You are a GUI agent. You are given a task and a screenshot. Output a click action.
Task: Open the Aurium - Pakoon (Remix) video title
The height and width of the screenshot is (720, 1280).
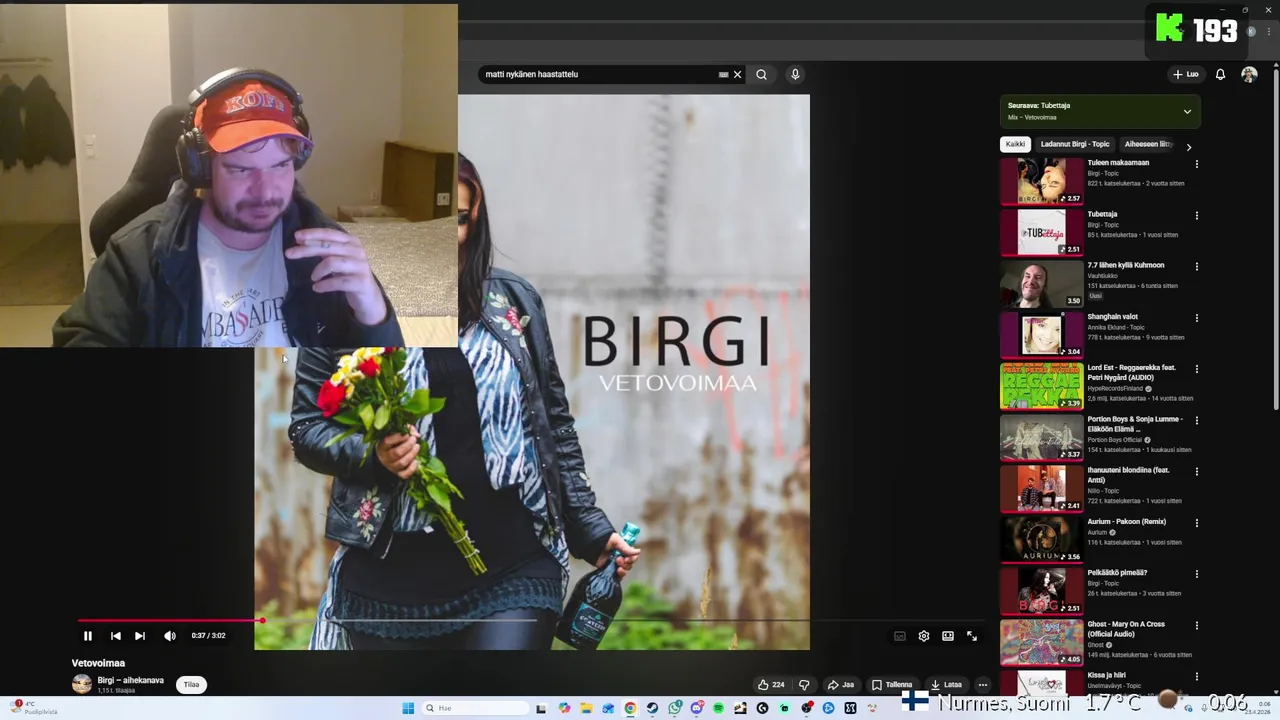coord(1127,521)
